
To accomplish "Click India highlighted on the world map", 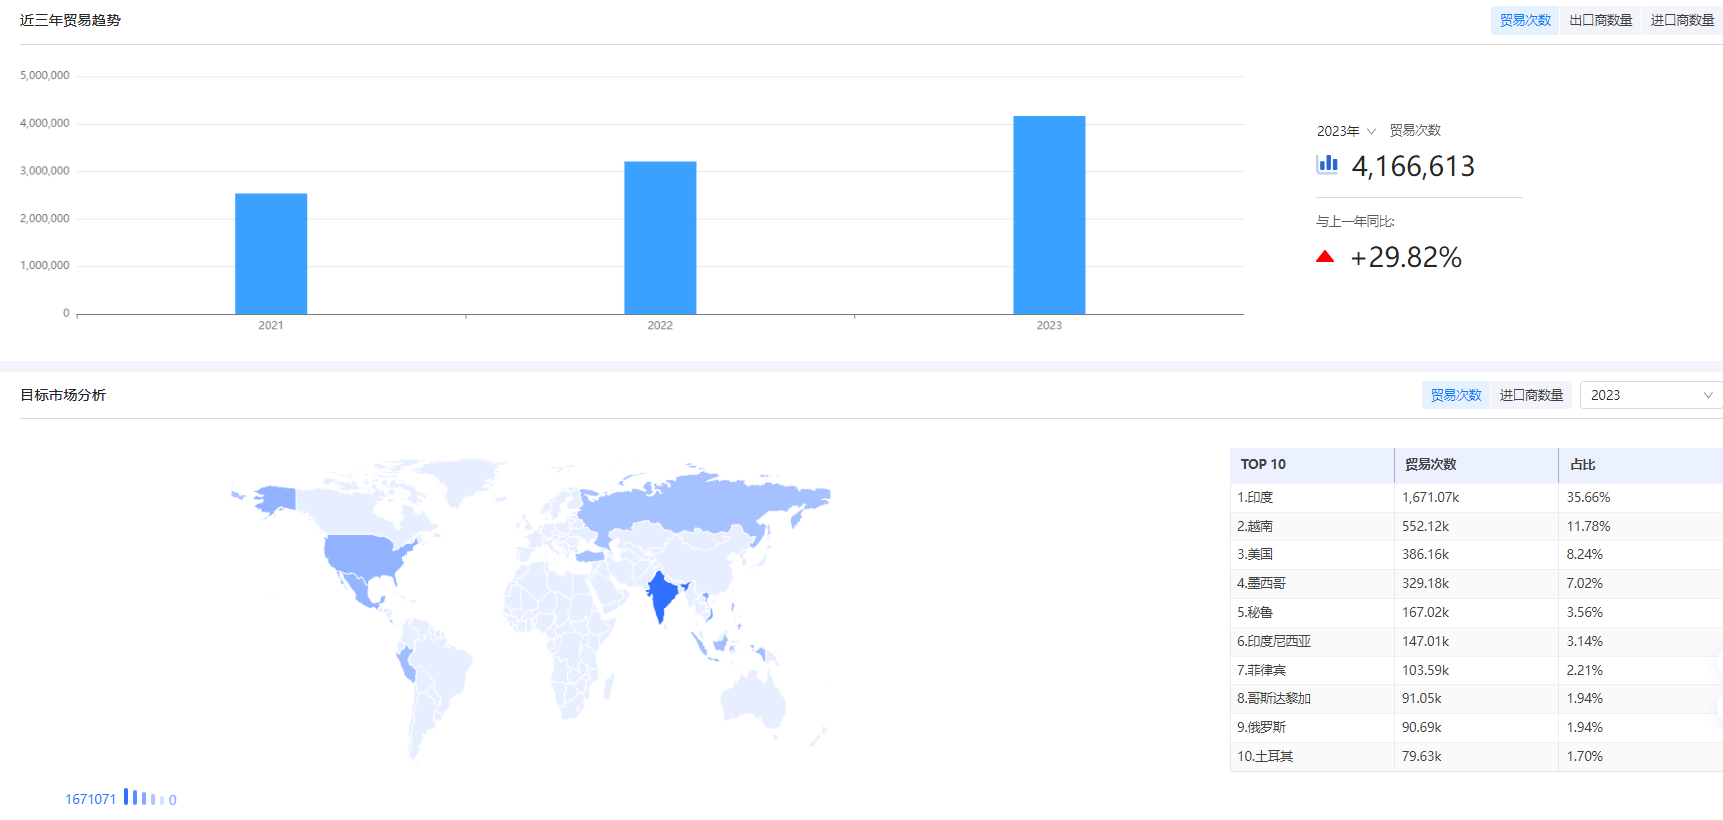I will tap(662, 595).
